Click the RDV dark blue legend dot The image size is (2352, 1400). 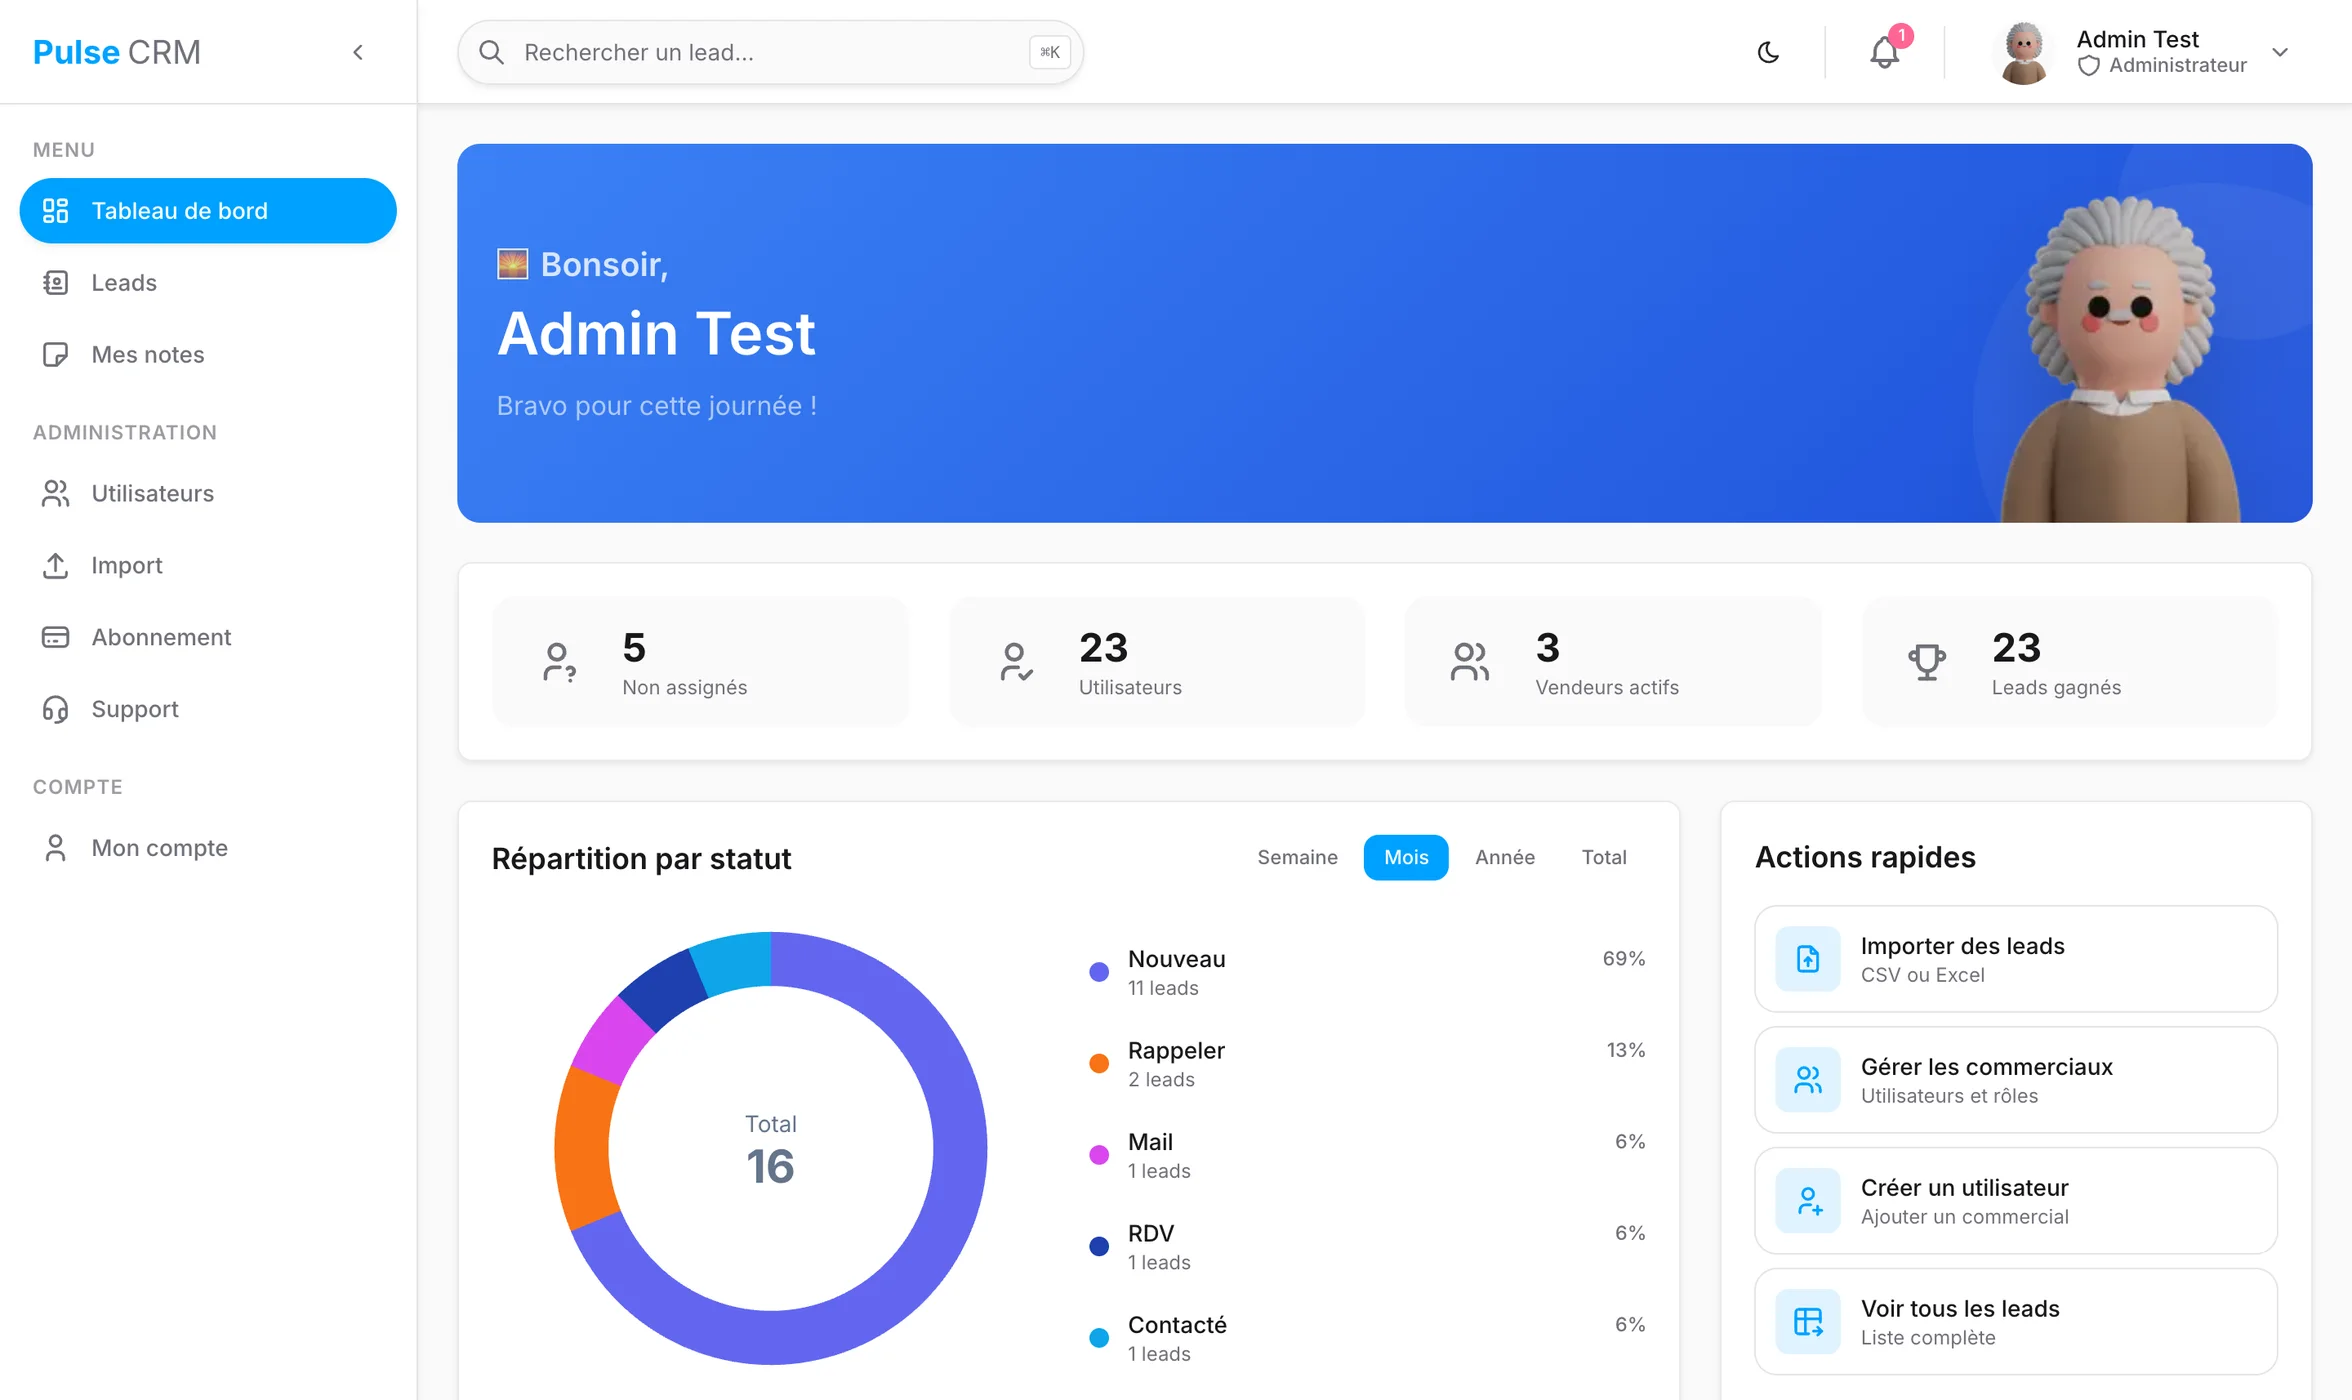coord(1099,1247)
